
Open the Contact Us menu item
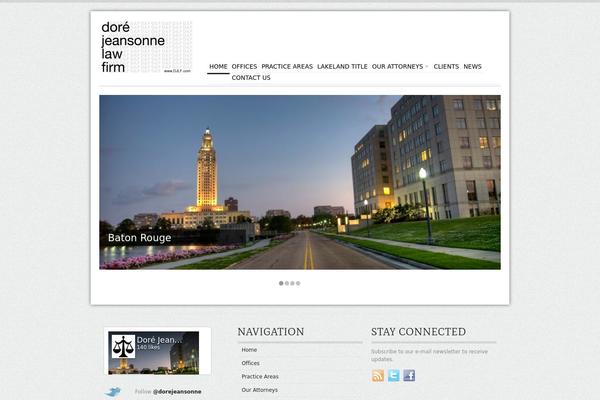251,78
